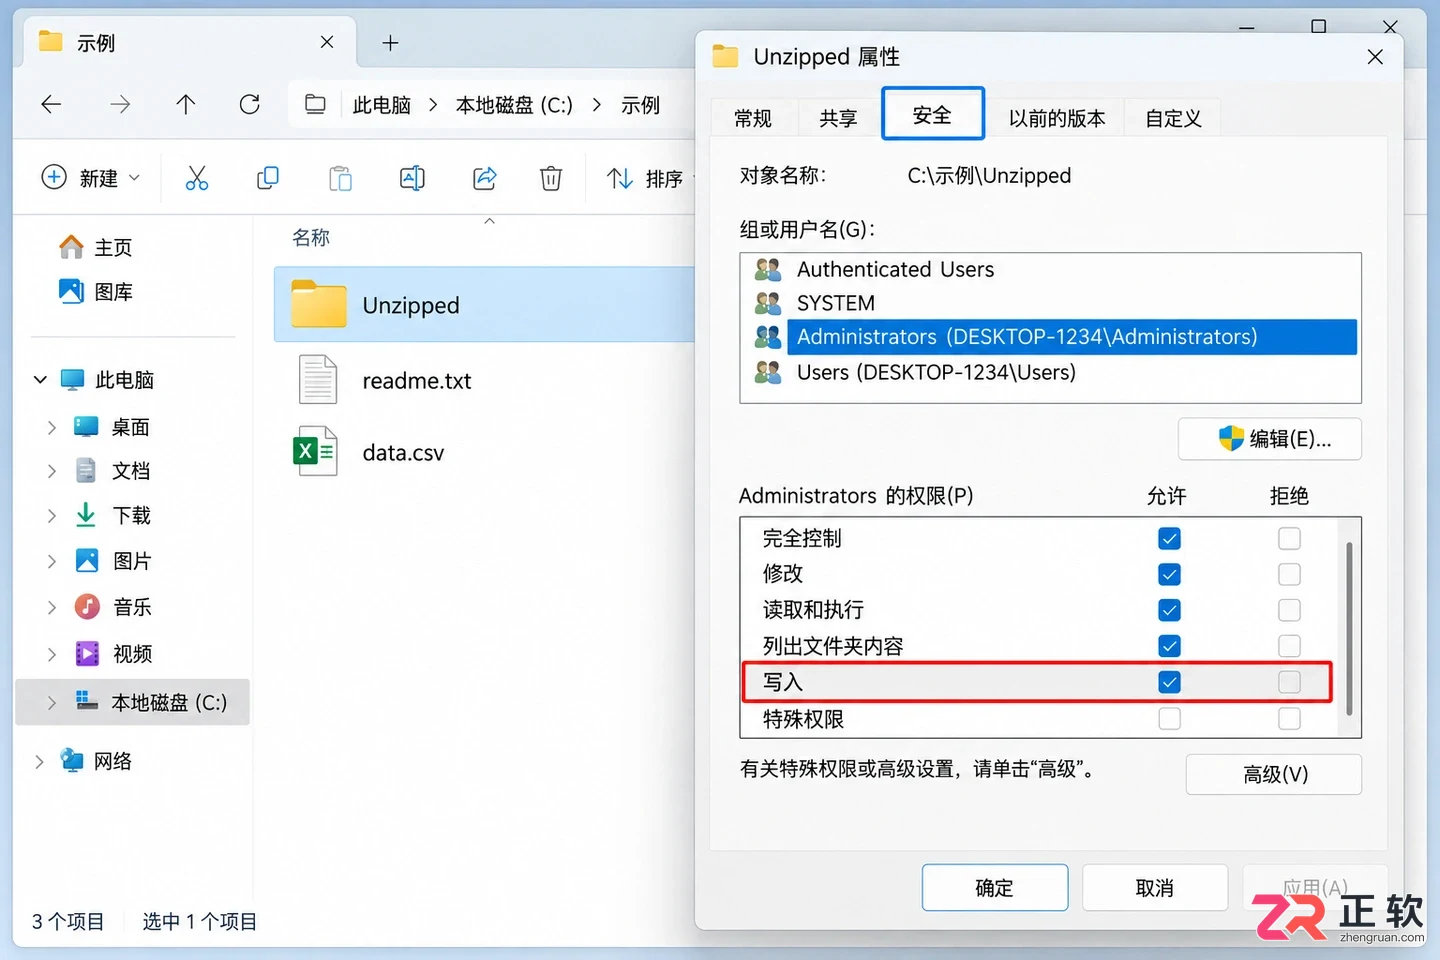Expand the 桌面 tree chevron
Screen dimensions: 1440x960
[x=51, y=427]
